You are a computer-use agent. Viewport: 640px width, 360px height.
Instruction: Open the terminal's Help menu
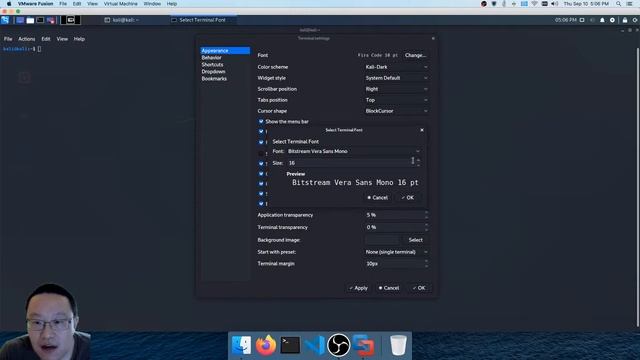[79, 39]
